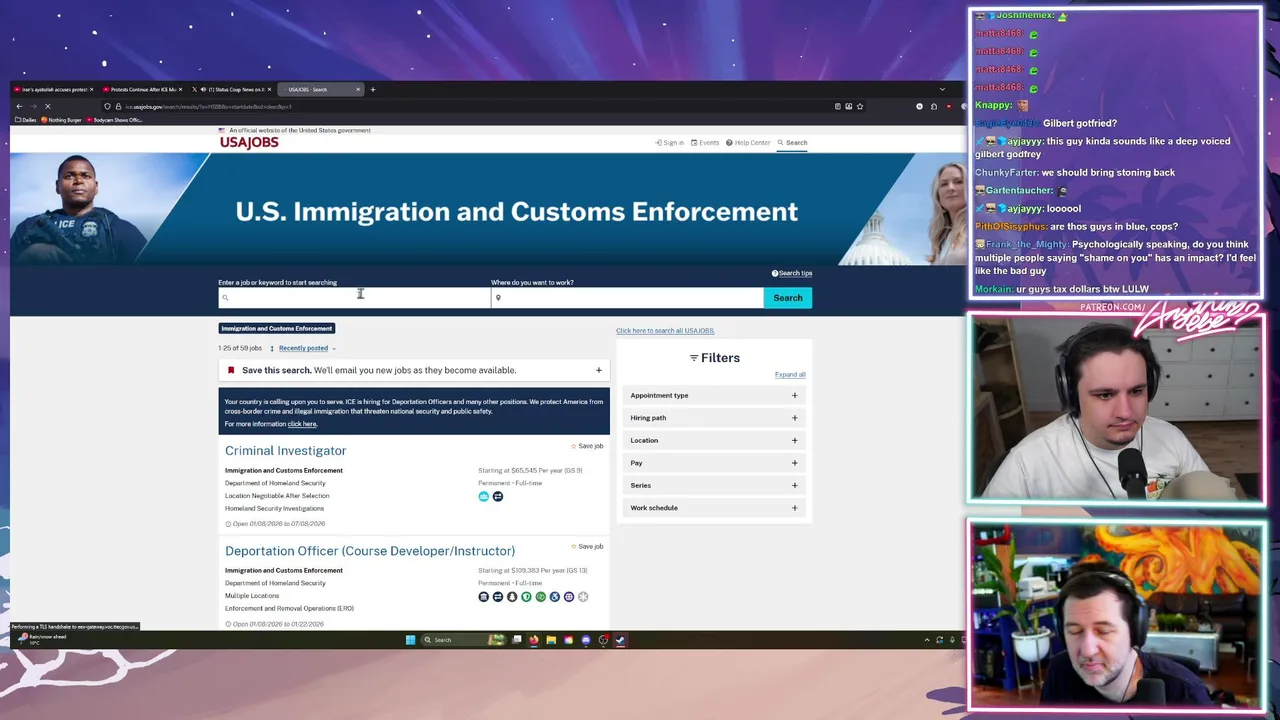This screenshot has width=1280, height=720.
Task: Click 'Click here to search all USAJOBS' link
Action: (665, 330)
